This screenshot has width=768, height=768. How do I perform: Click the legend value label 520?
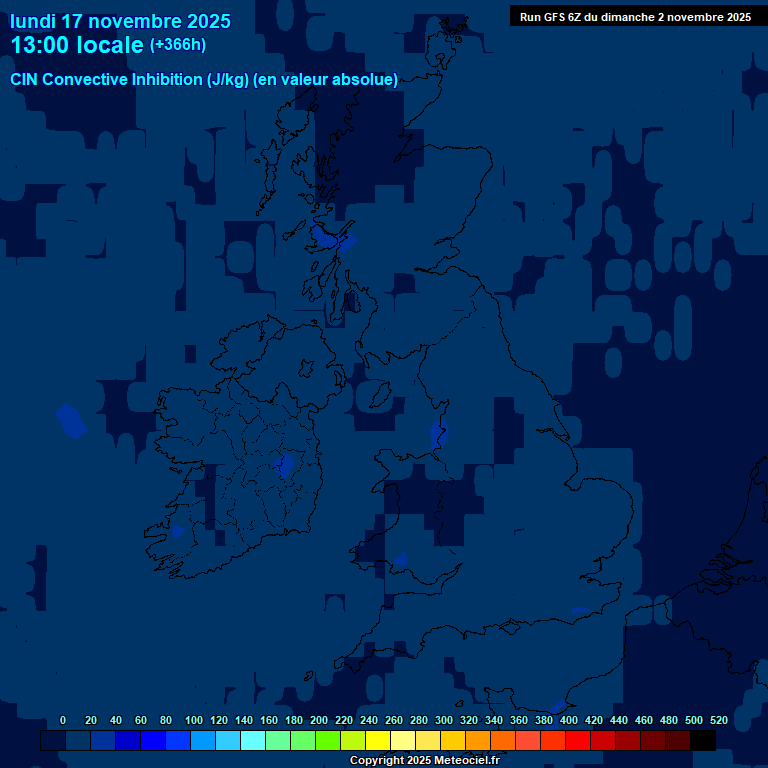(718, 720)
